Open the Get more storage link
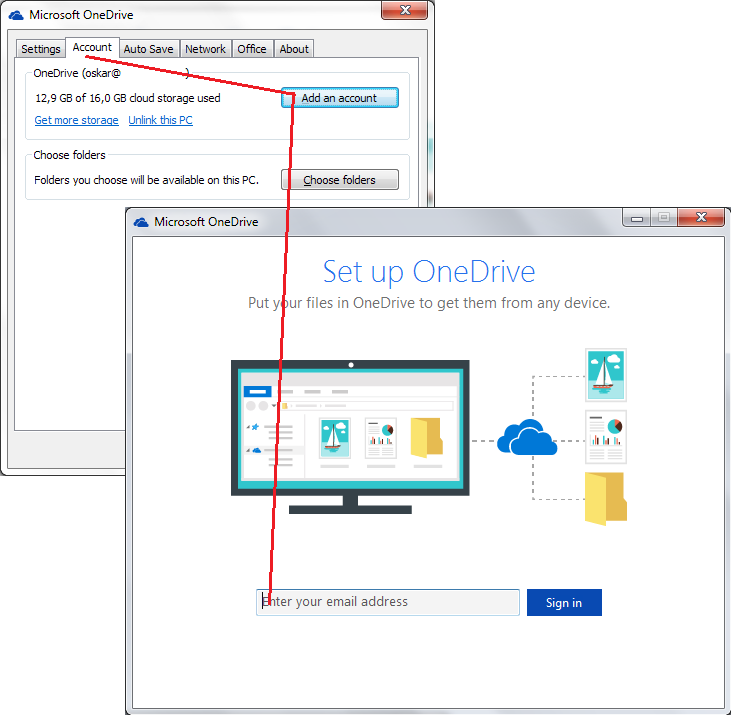 (x=77, y=120)
